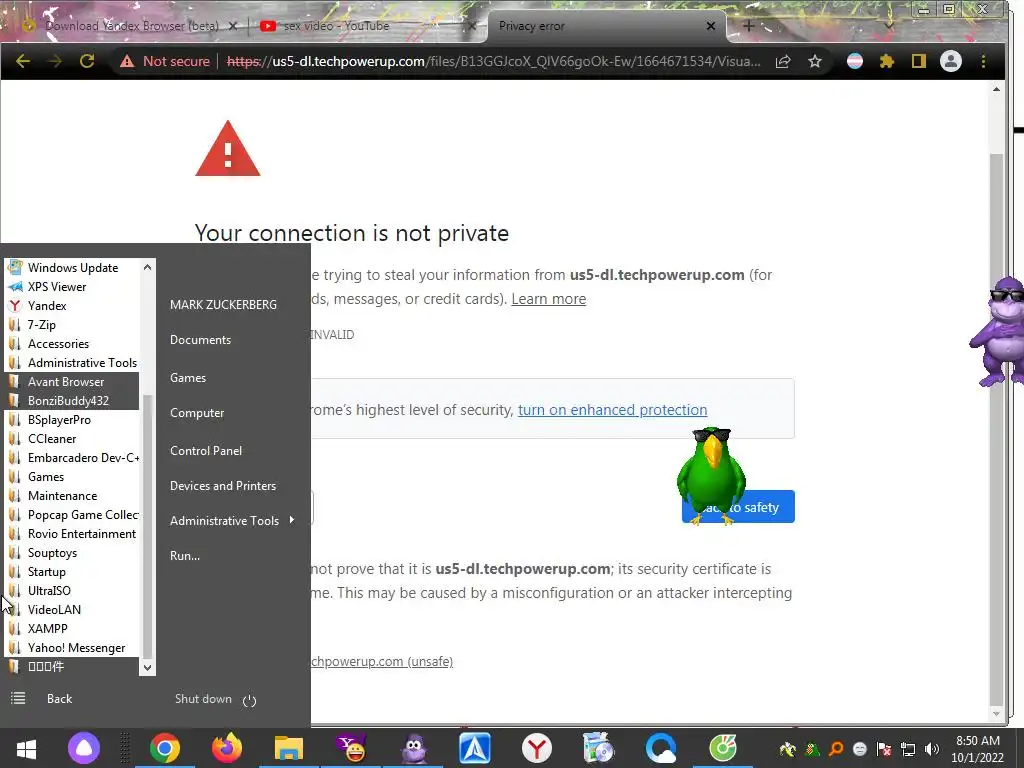
Task: Open the blue Edge-like taskbar icon
Action: (661, 748)
